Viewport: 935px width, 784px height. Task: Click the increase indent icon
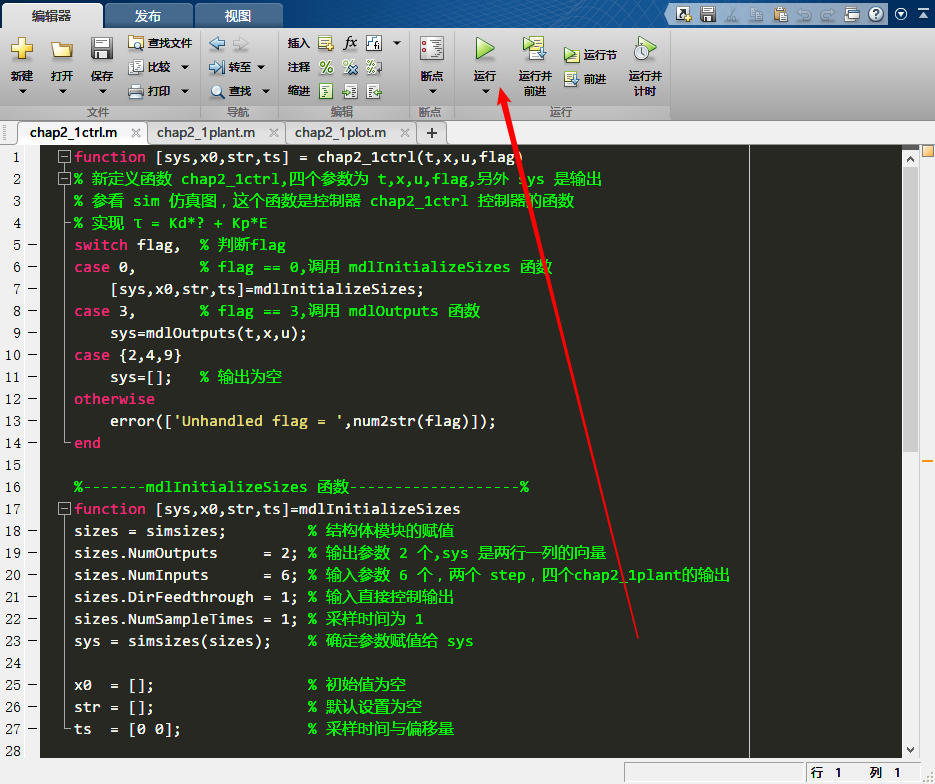point(350,91)
